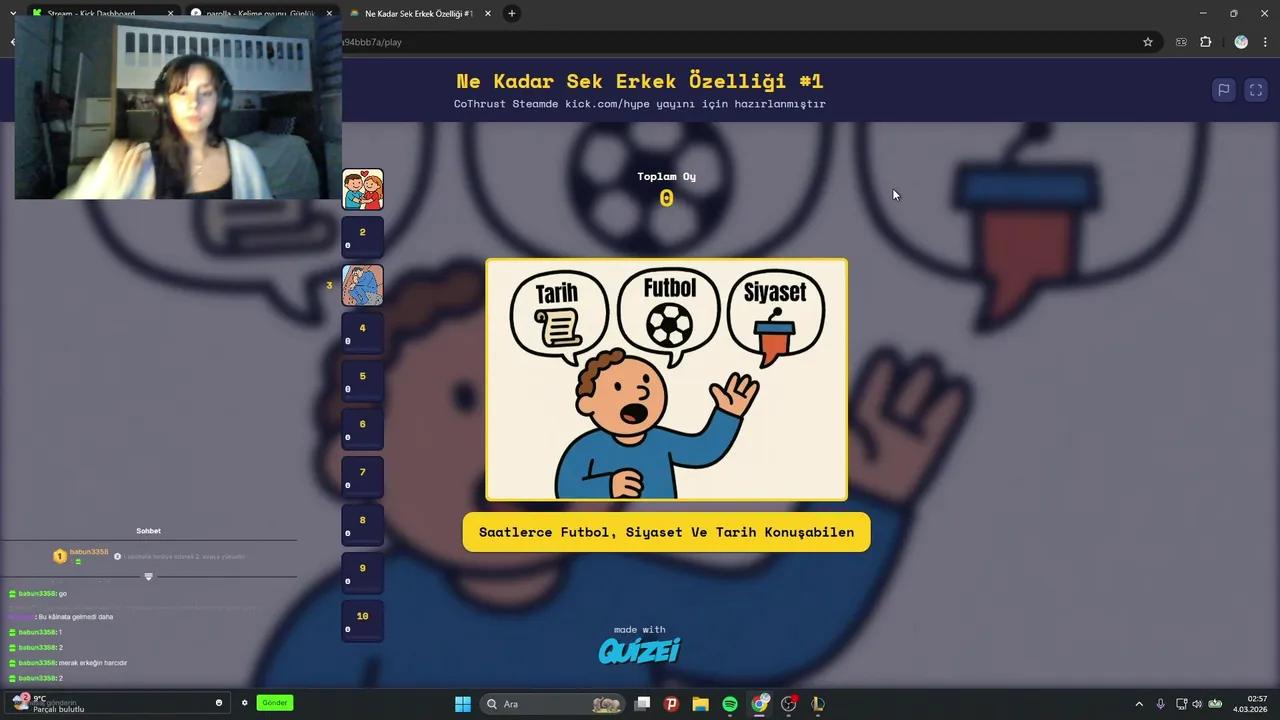Open the Chrome profile avatar

(x=1241, y=42)
